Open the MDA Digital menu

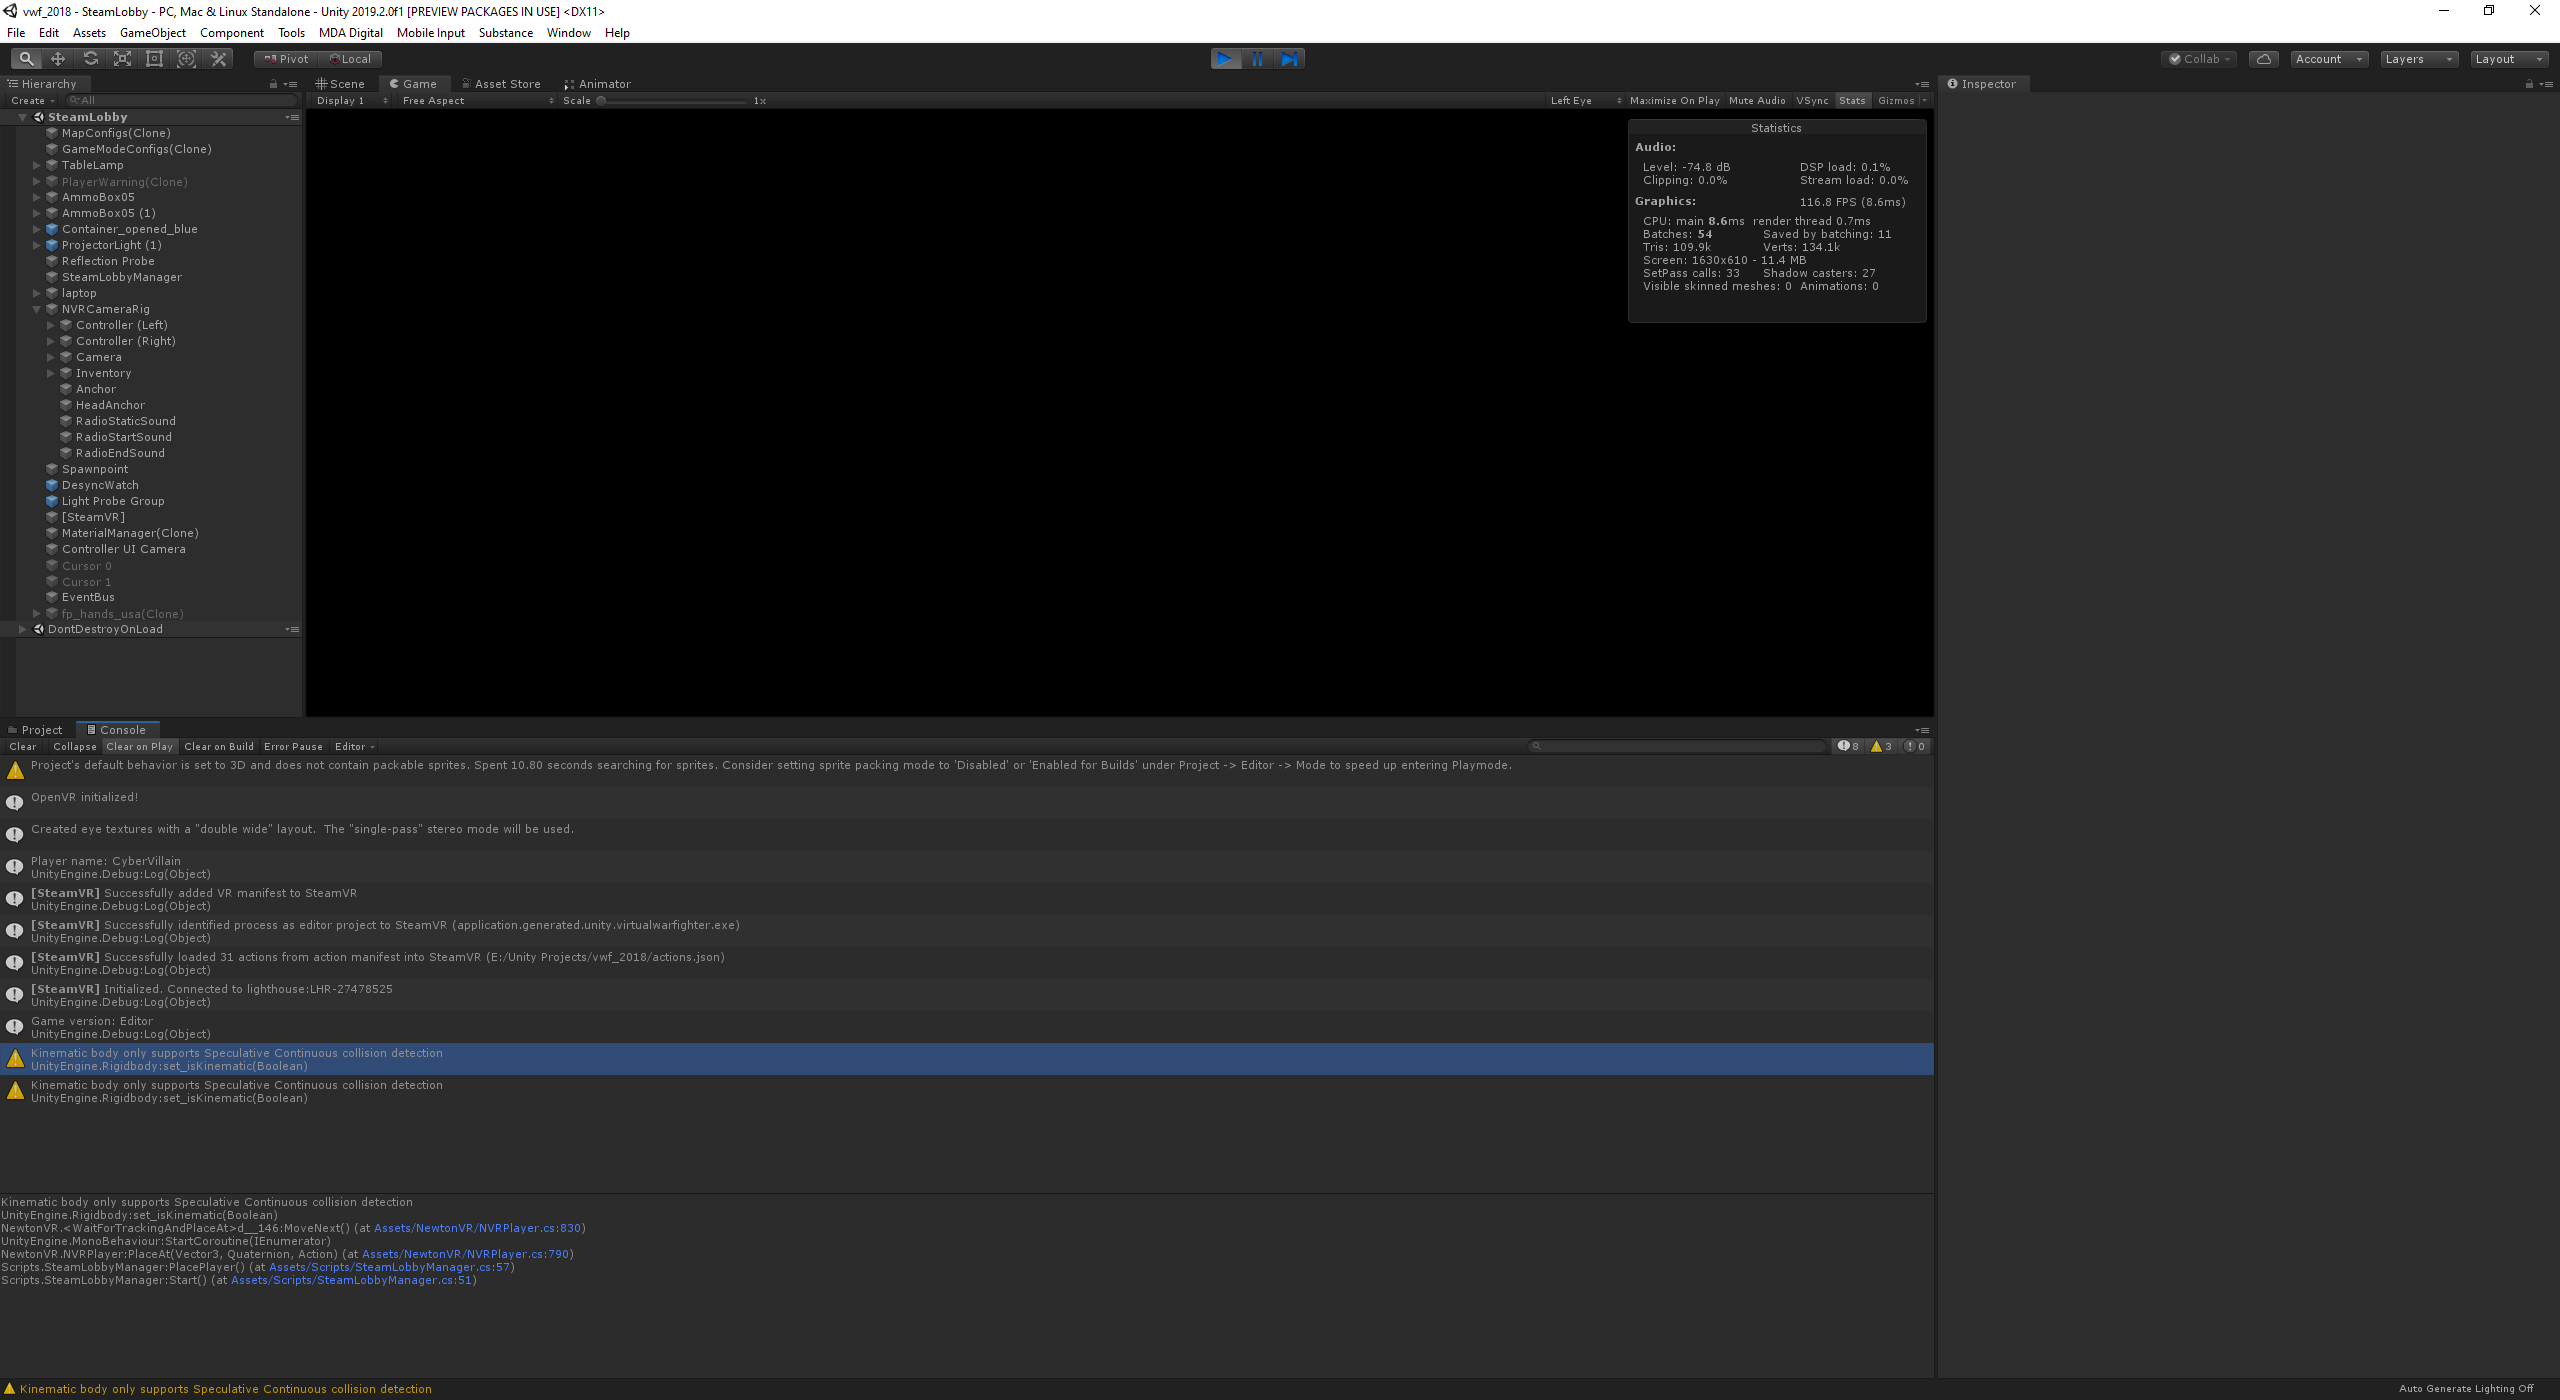click(x=350, y=33)
